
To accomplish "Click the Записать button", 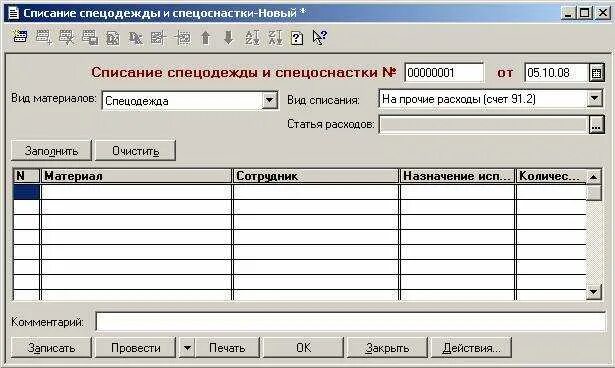I will click(x=51, y=348).
